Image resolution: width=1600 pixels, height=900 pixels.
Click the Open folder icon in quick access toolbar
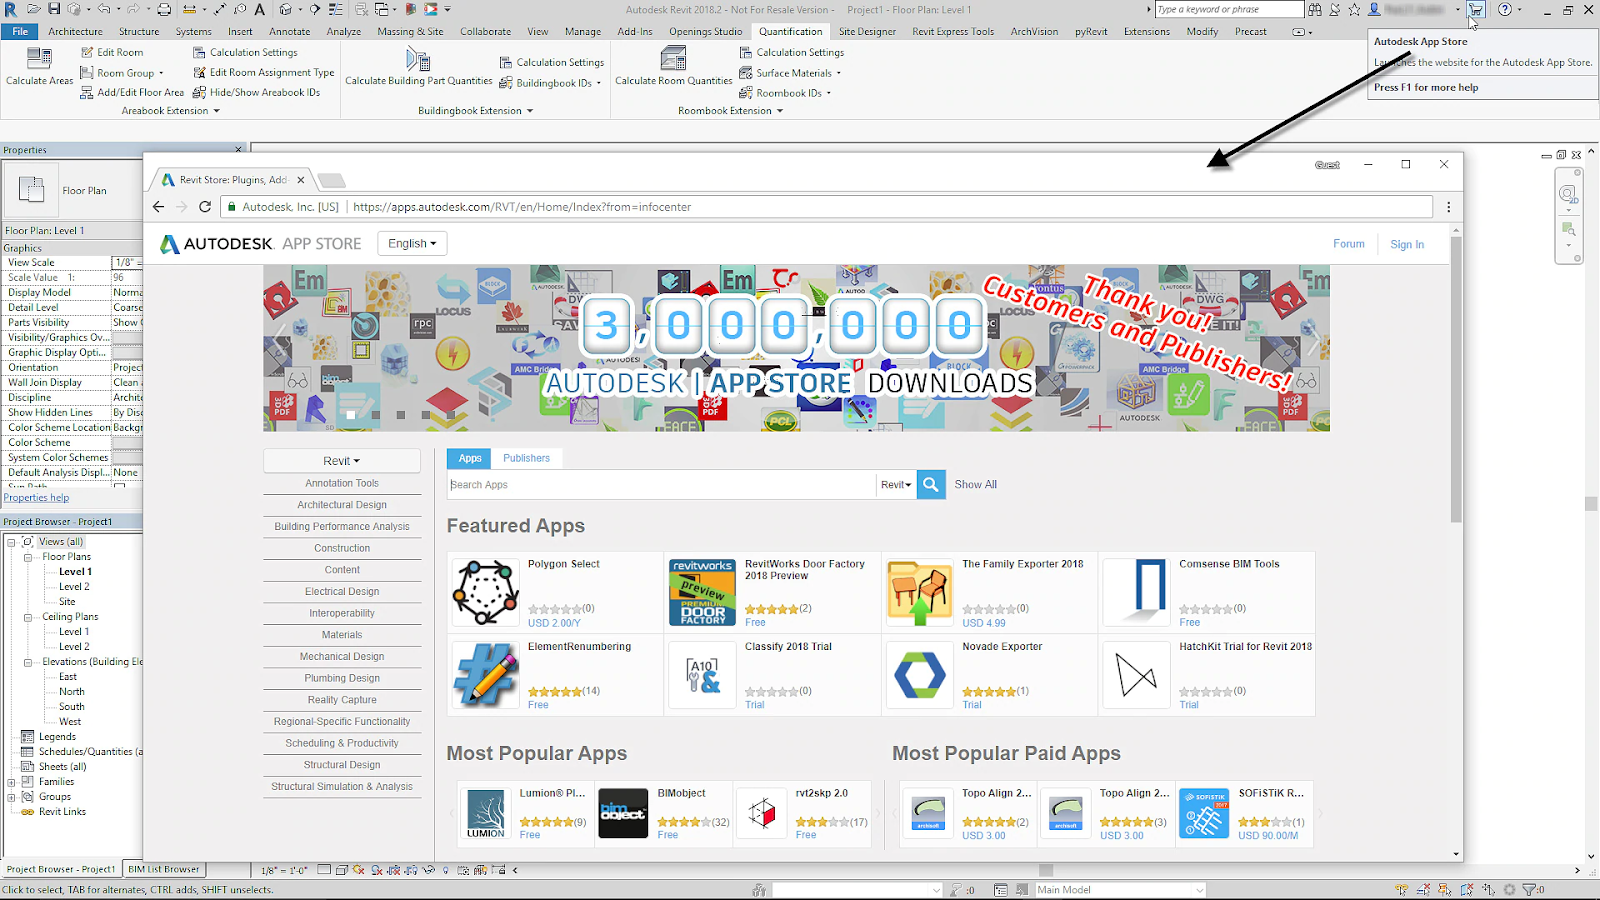pyautogui.click(x=33, y=9)
